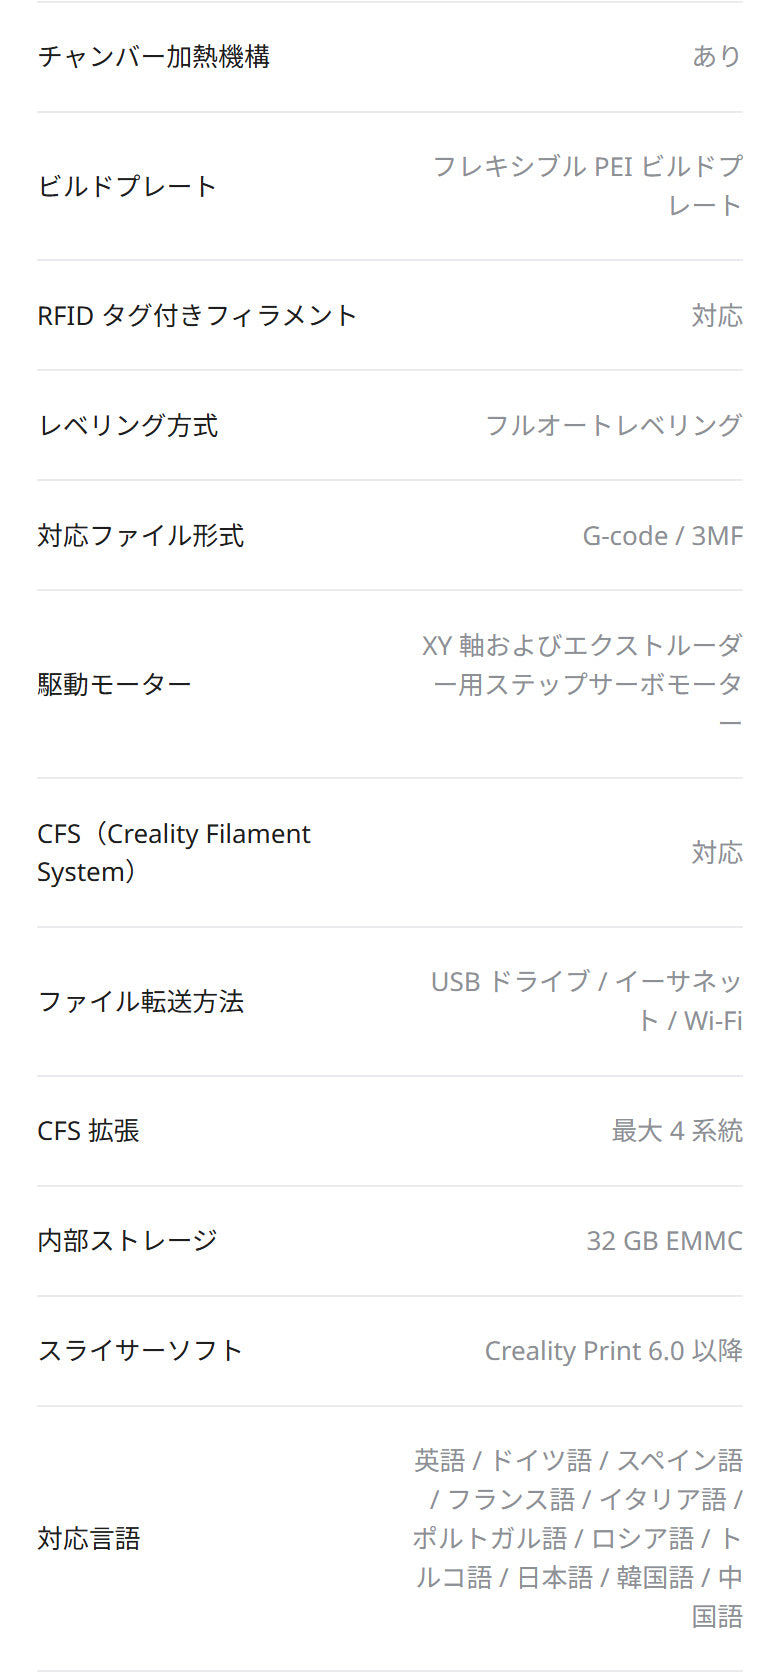
Task: Click the 最大 4 系統 value
Action: point(677,1131)
